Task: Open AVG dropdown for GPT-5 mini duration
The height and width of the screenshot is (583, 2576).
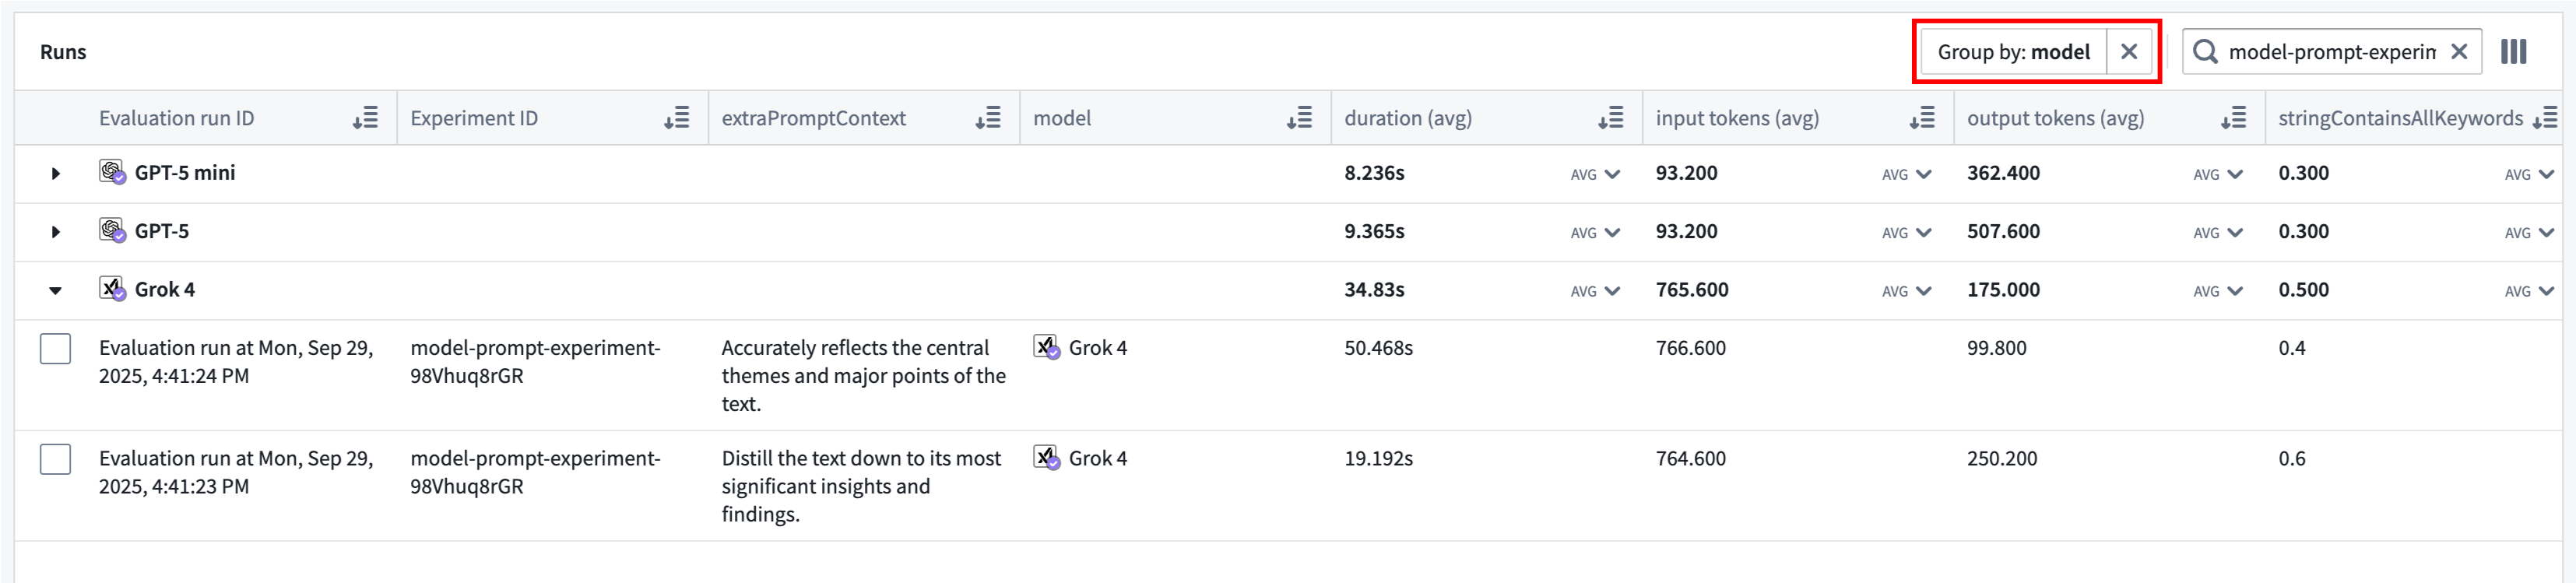Action: 1595,175
